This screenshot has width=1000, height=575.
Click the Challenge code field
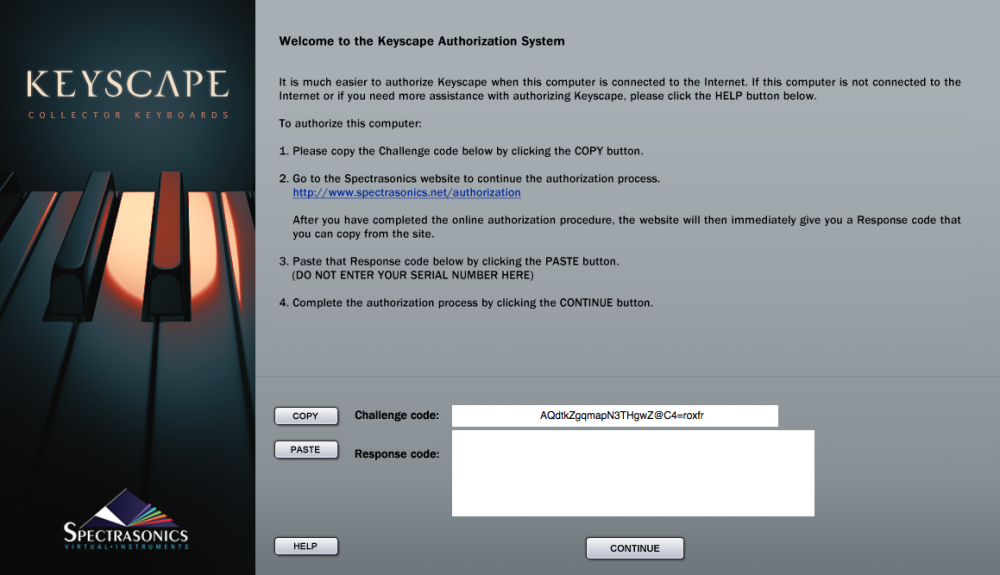pos(615,416)
